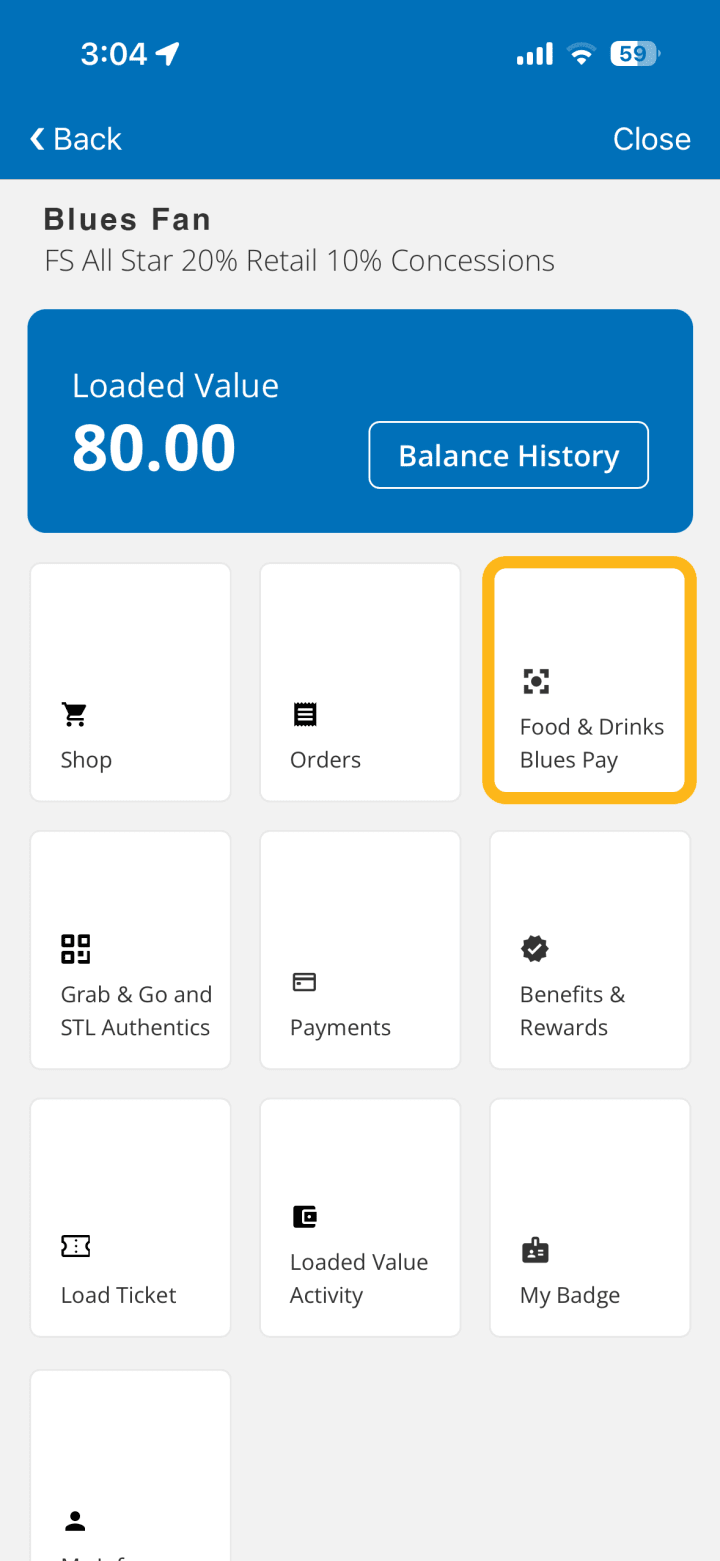Select the Benefits & Rewards label
This screenshot has height=1561, width=720.
pos(572,1011)
